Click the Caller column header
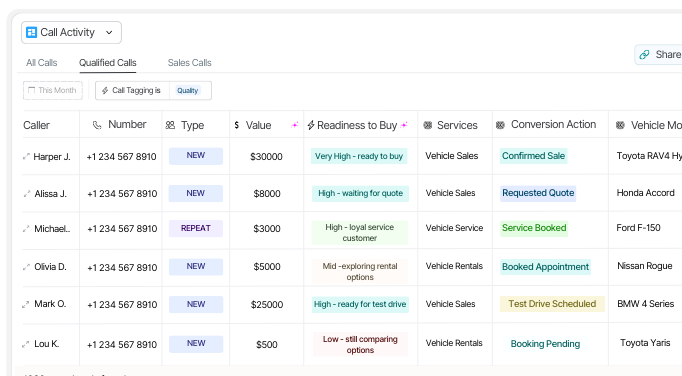The image size is (682, 376). point(37,125)
